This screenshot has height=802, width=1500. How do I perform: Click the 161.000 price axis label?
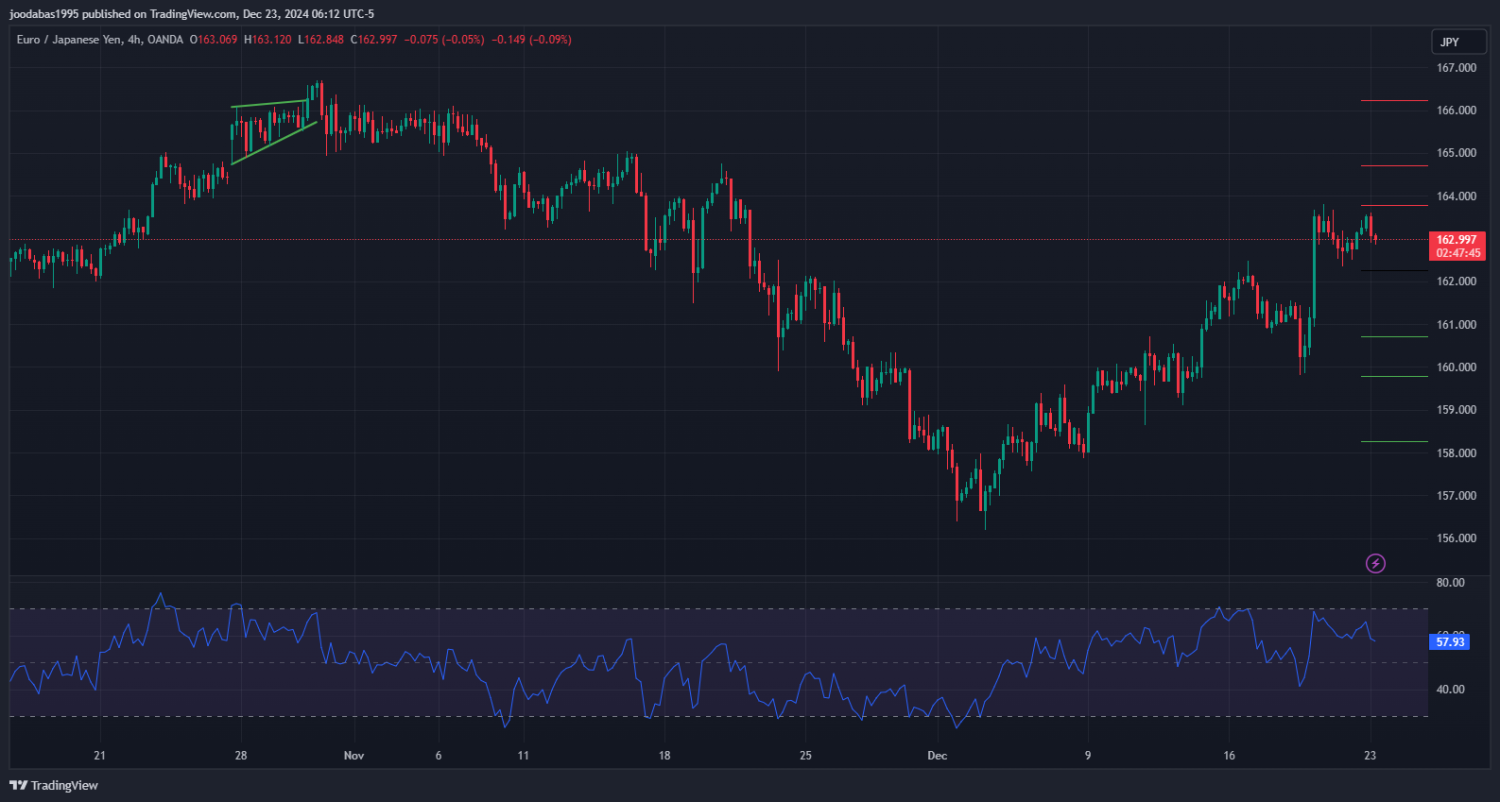click(1457, 325)
